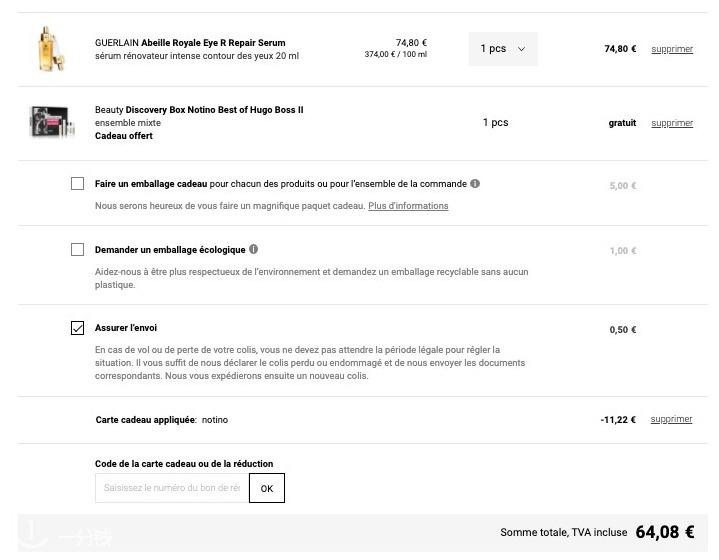Click the Guerlain serum product image
This screenshot has height=560, width=719.
click(51, 49)
